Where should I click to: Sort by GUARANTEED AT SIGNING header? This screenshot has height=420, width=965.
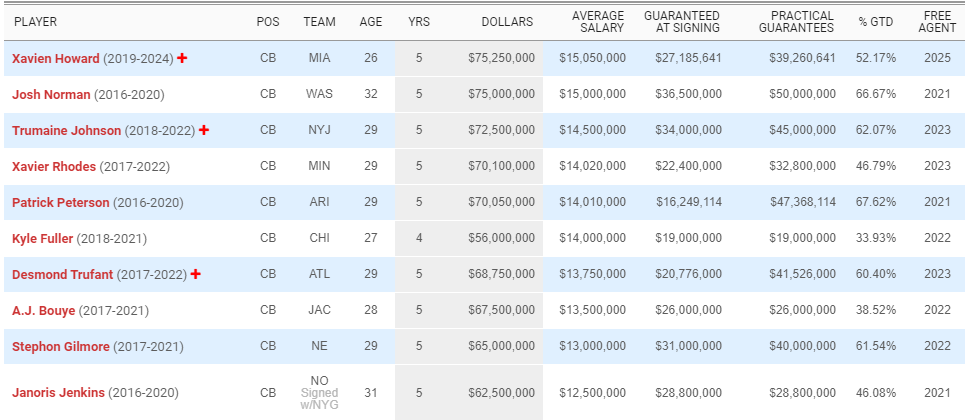[x=683, y=22]
